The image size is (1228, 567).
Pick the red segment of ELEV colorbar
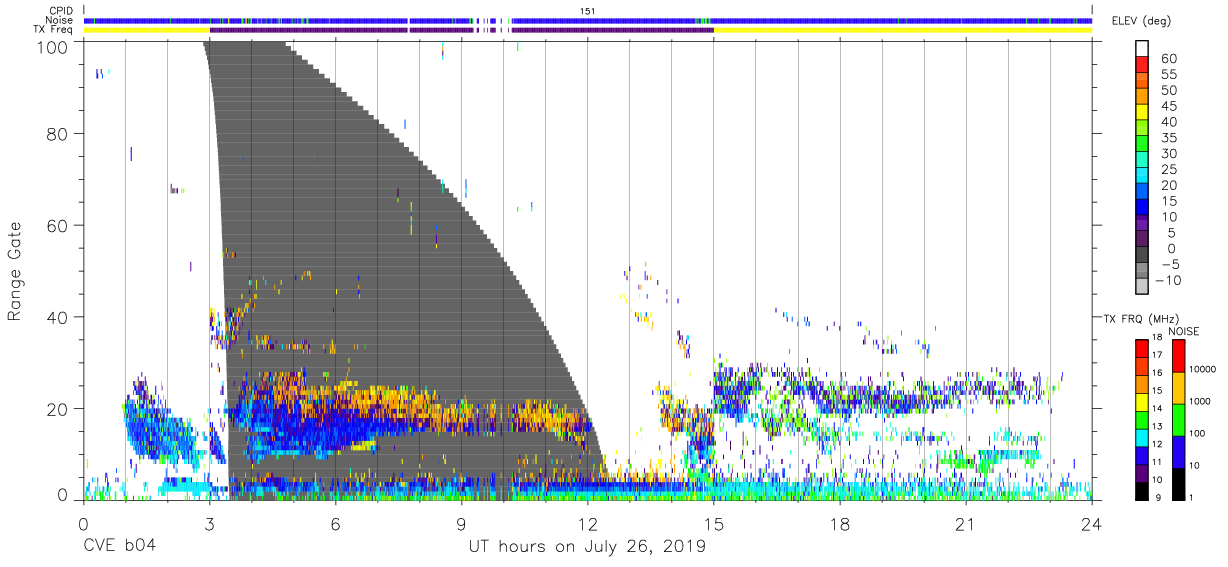1142,66
